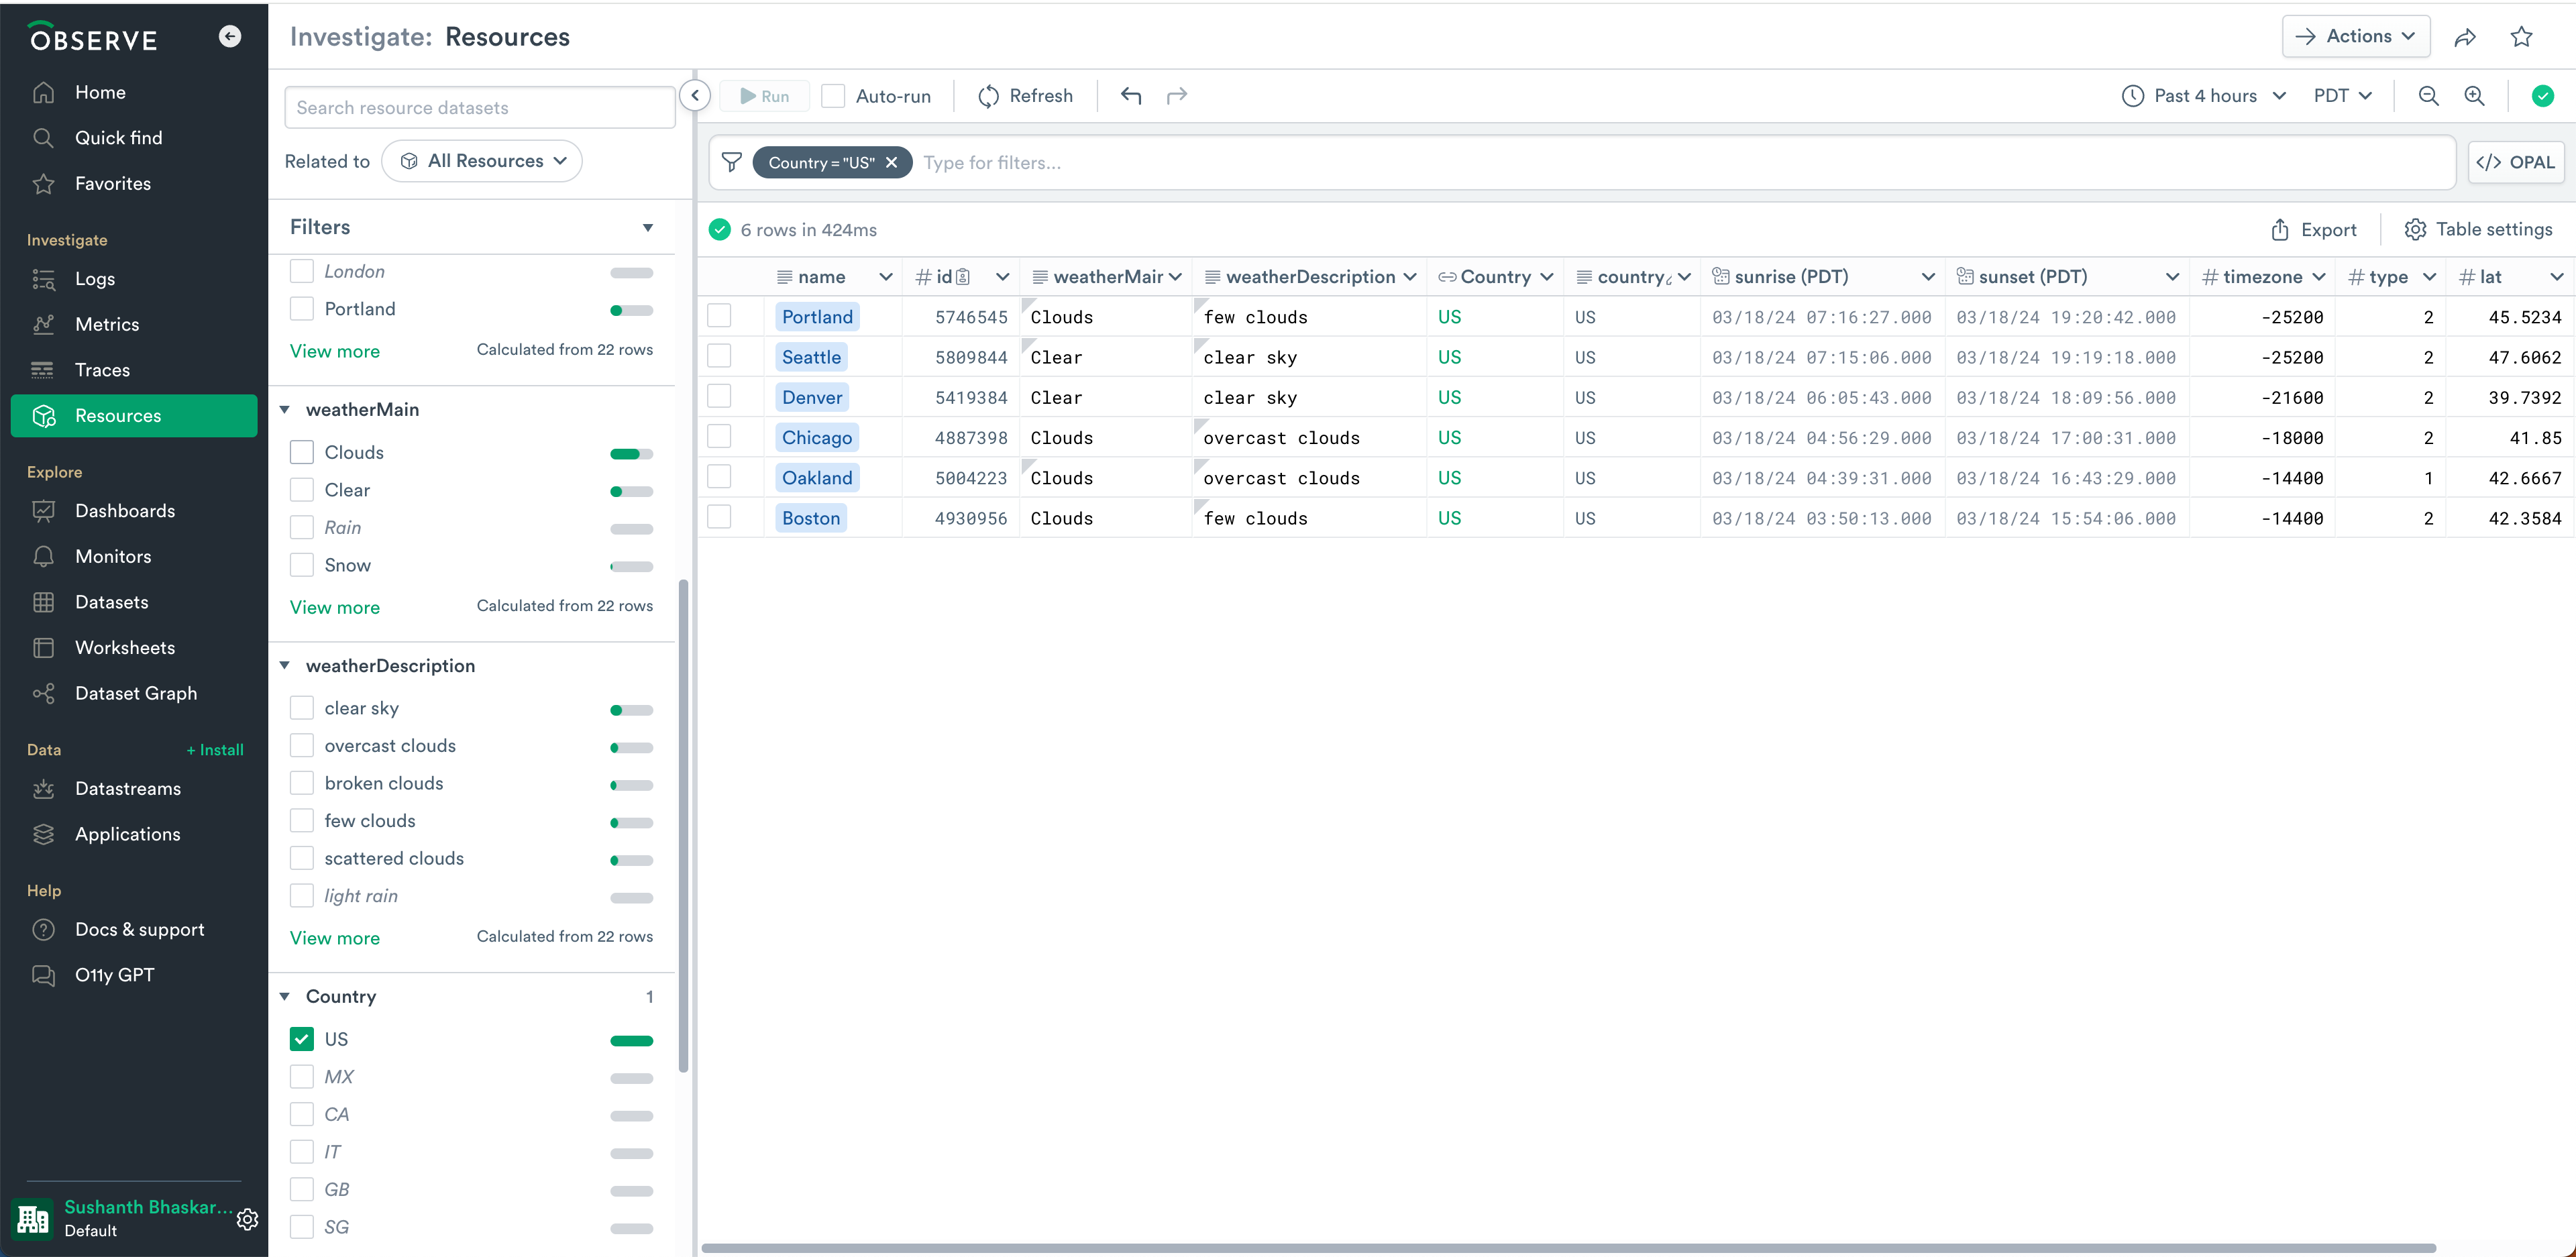Enable the Auto-run checkbox
The width and height of the screenshot is (2576, 1257).
tap(833, 96)
